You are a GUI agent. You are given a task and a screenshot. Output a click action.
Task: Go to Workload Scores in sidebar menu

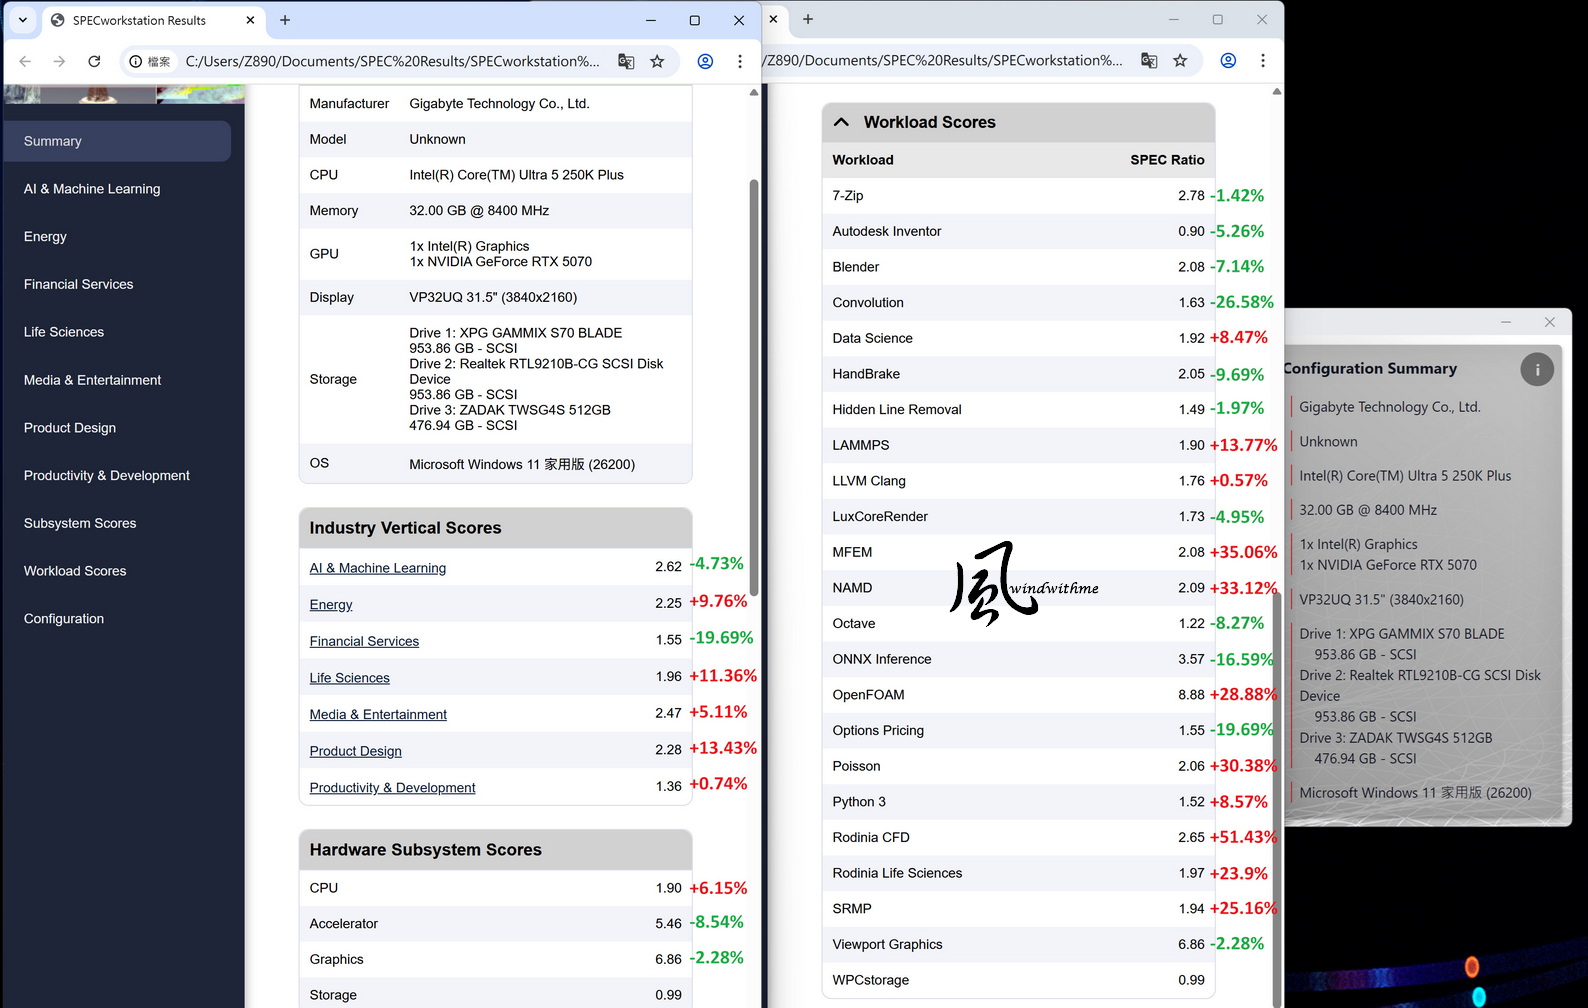point(75,571)
